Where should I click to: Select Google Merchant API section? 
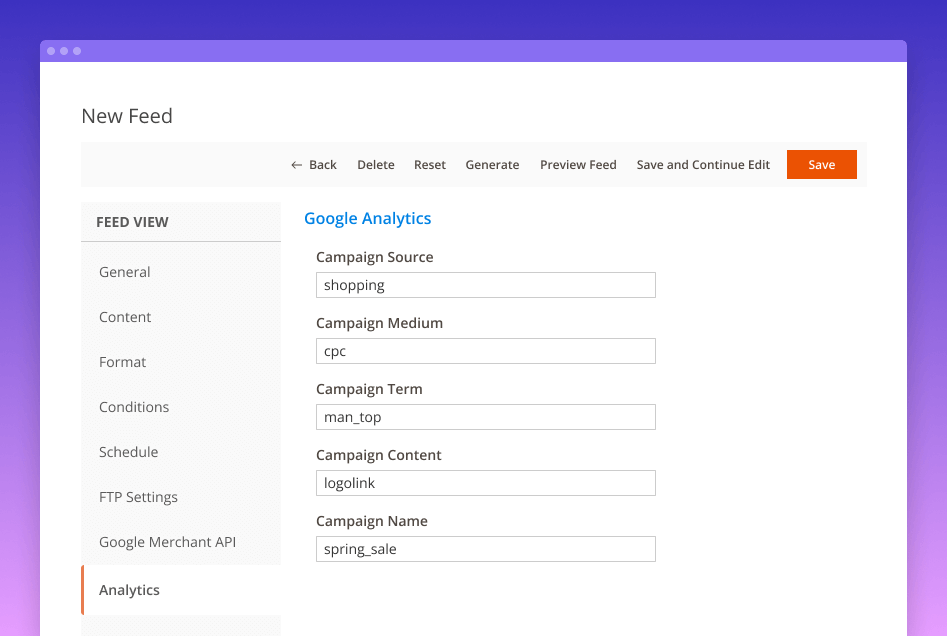(x=167, y=542)
